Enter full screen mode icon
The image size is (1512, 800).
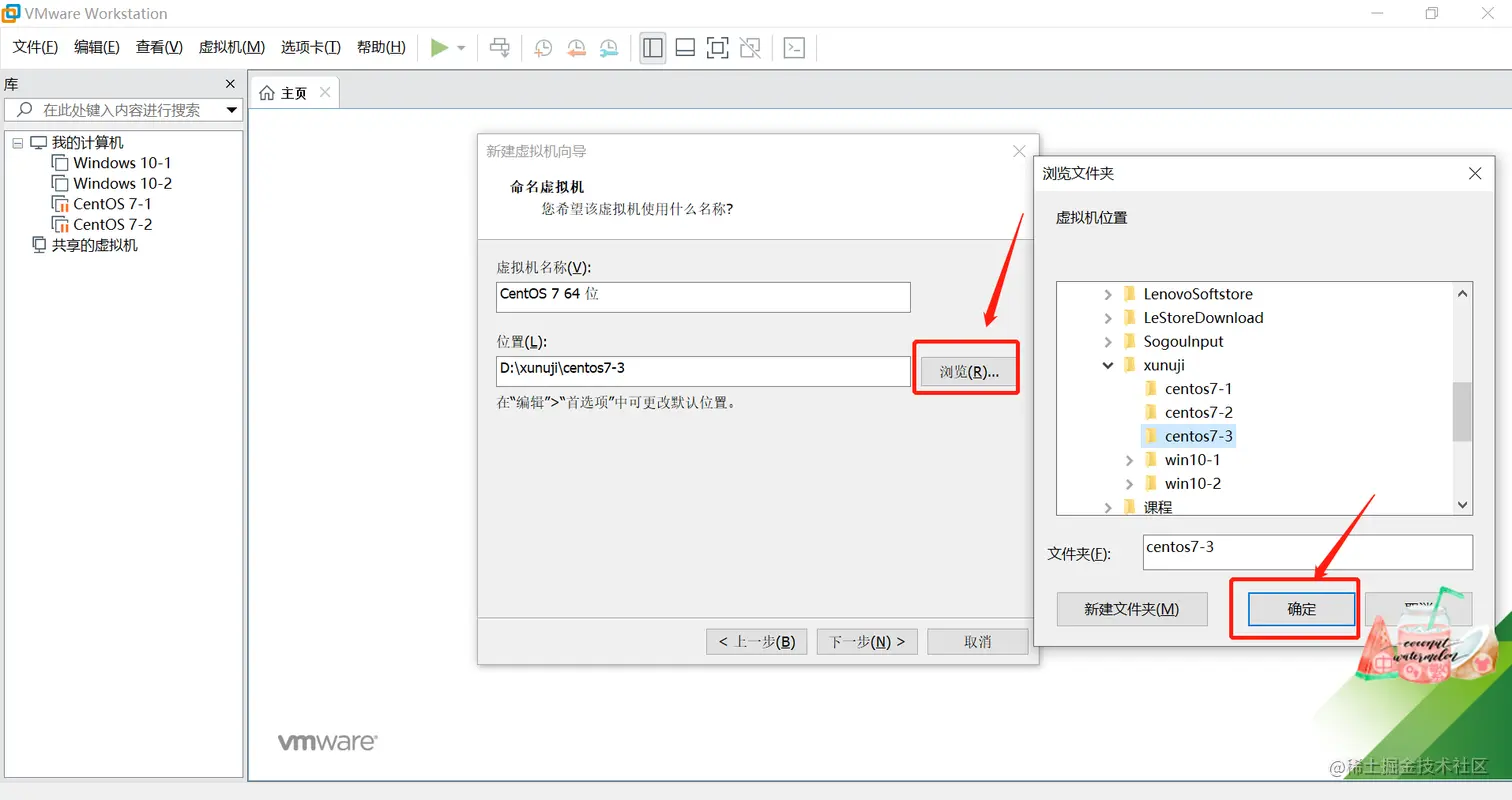(717, 47)
